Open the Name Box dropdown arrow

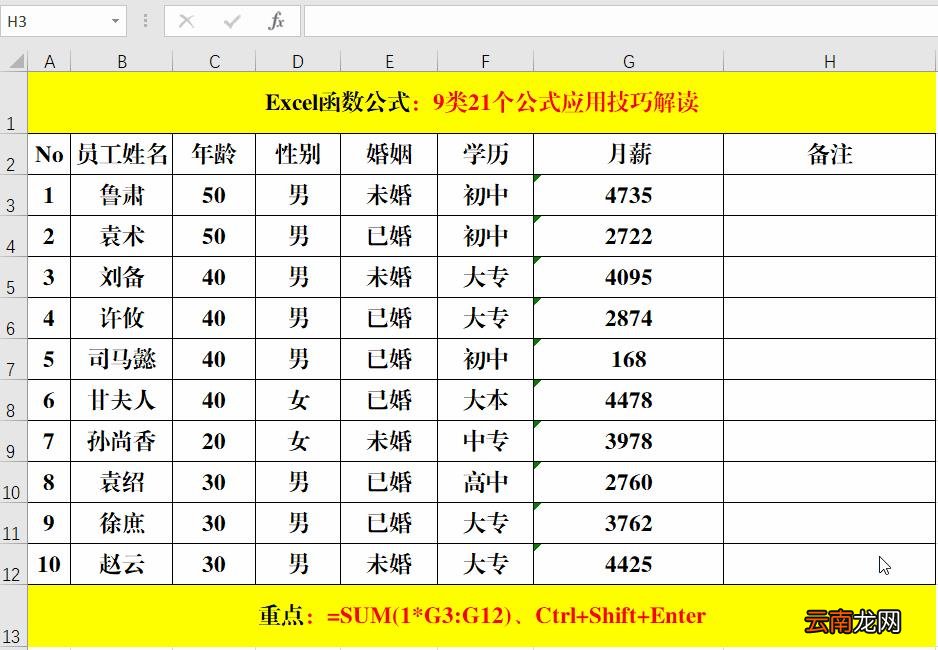[115, 22]
